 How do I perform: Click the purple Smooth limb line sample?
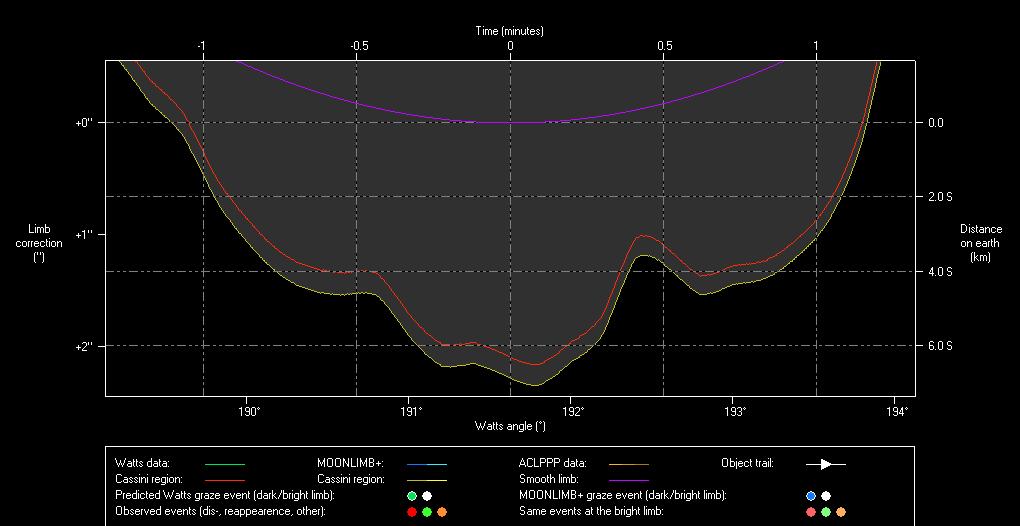(x=628, y=480)
